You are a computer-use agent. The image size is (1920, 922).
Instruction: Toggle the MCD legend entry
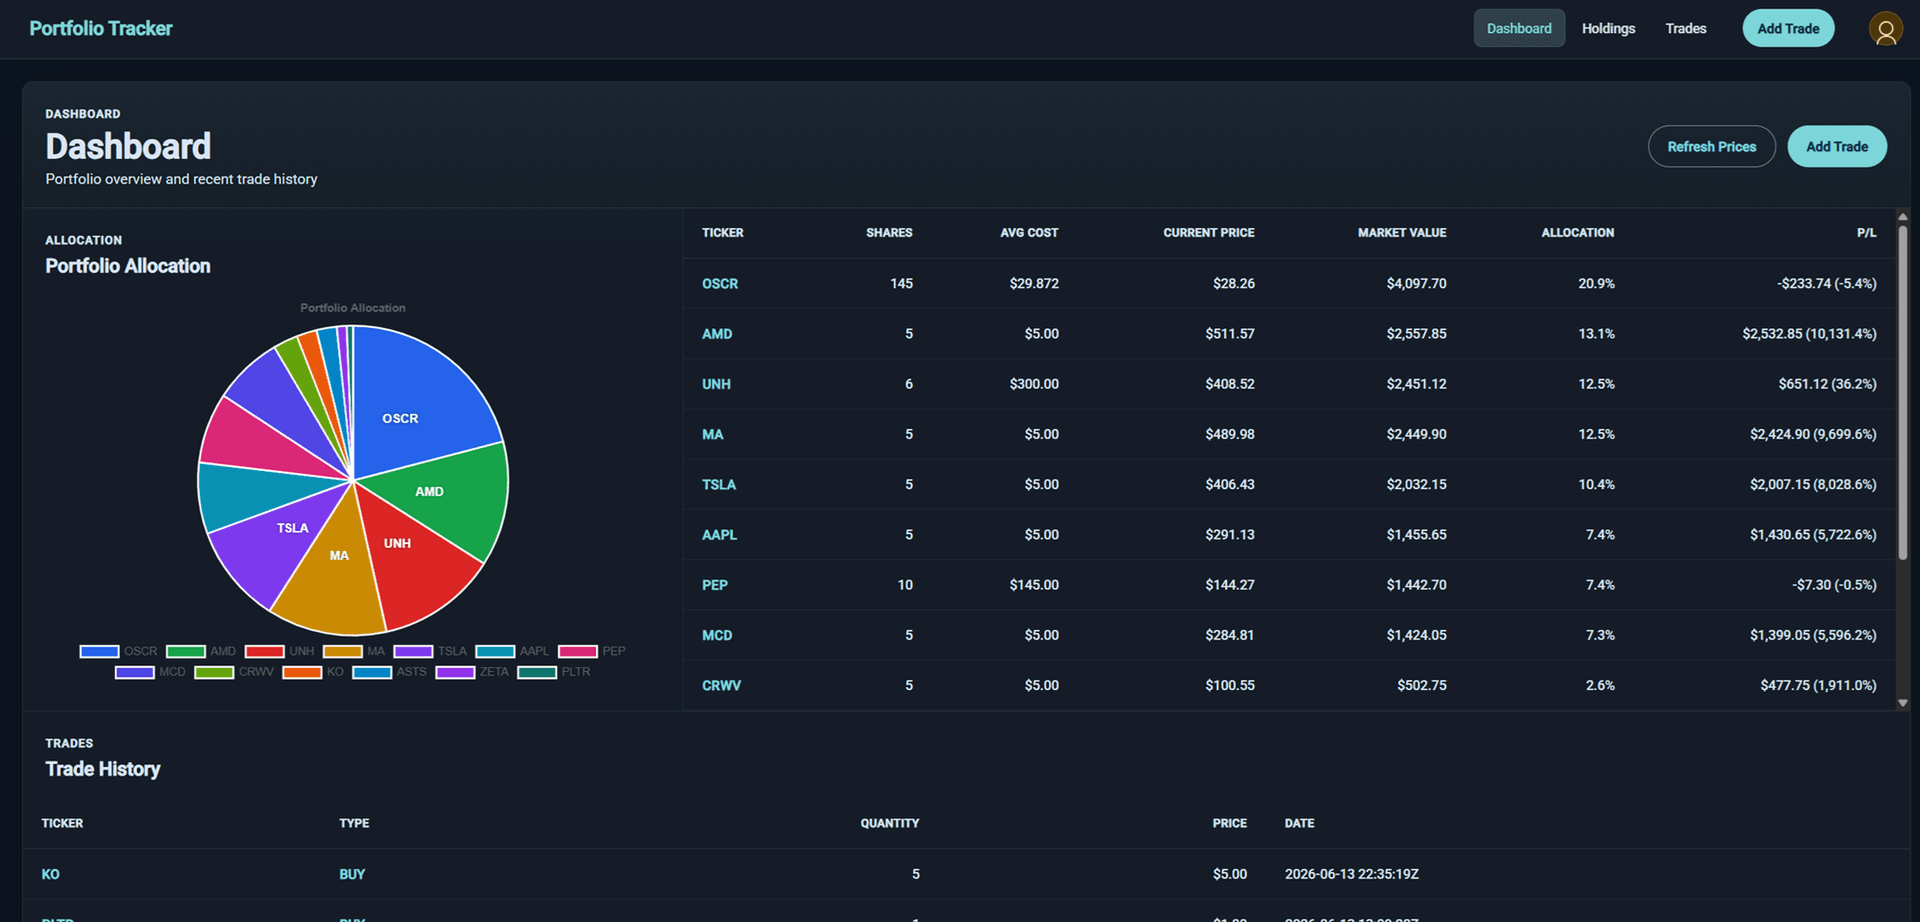click(150, 672)
